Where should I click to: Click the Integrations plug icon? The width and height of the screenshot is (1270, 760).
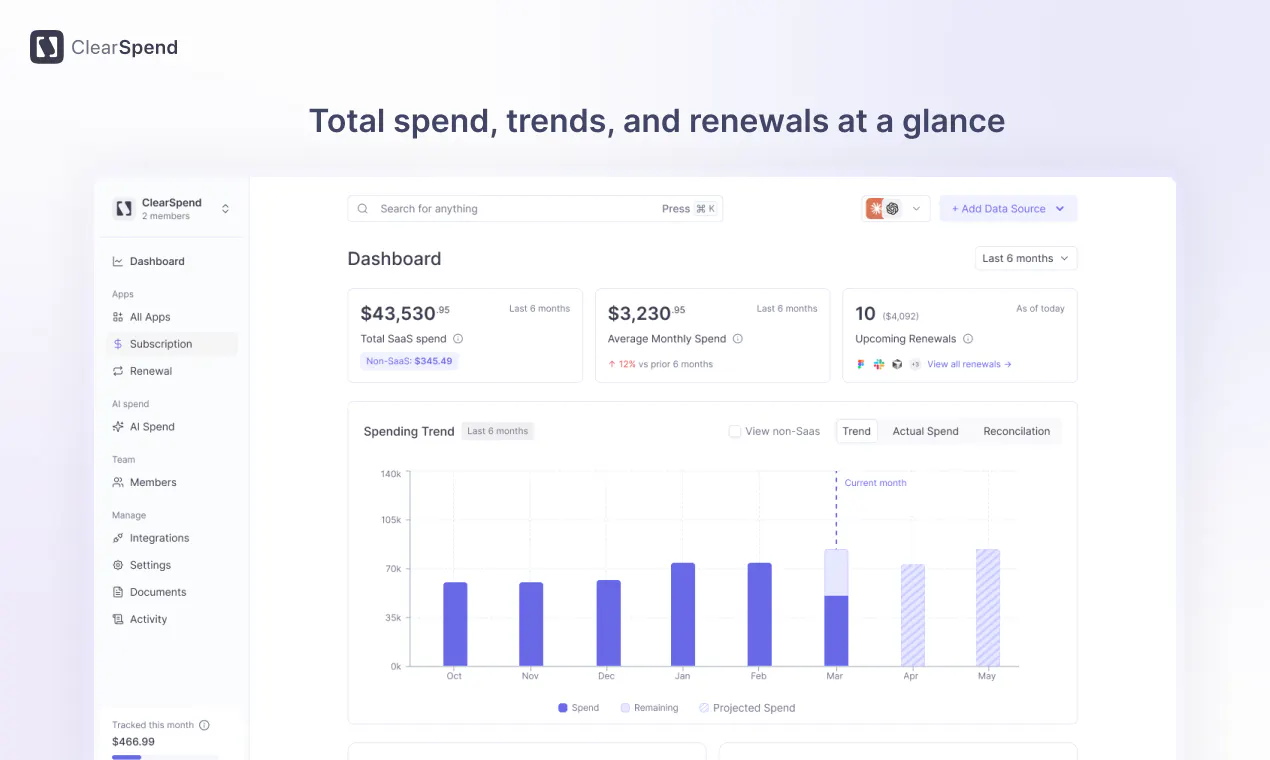click(118, 538)
